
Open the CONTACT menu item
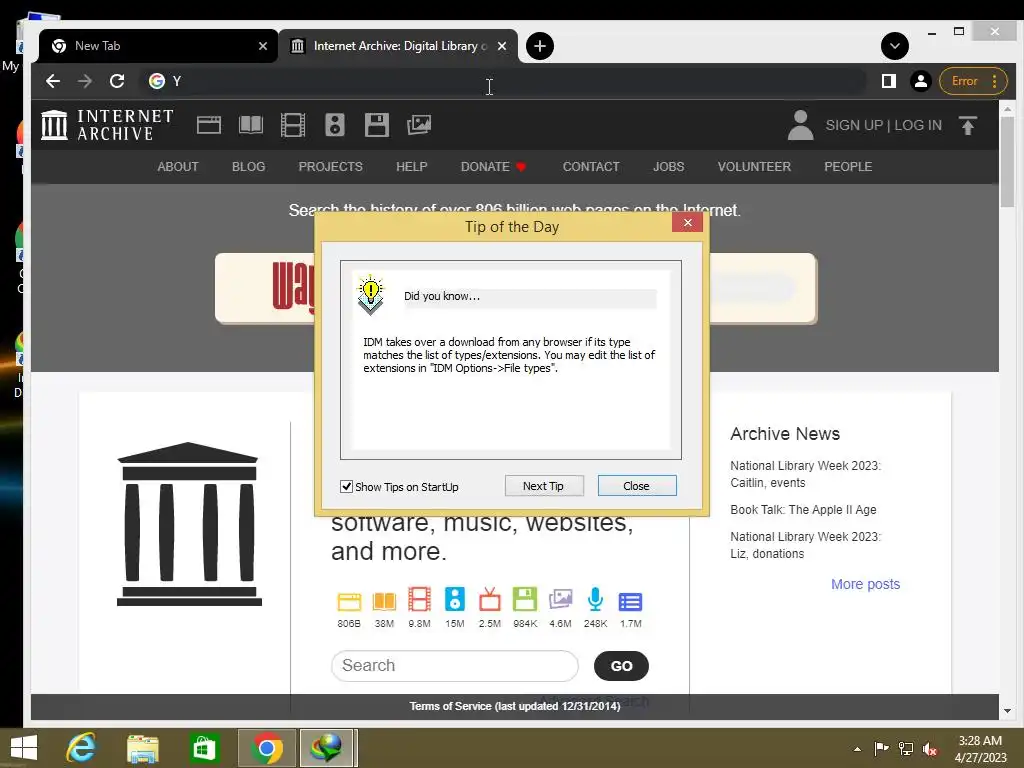coord(591,167)
